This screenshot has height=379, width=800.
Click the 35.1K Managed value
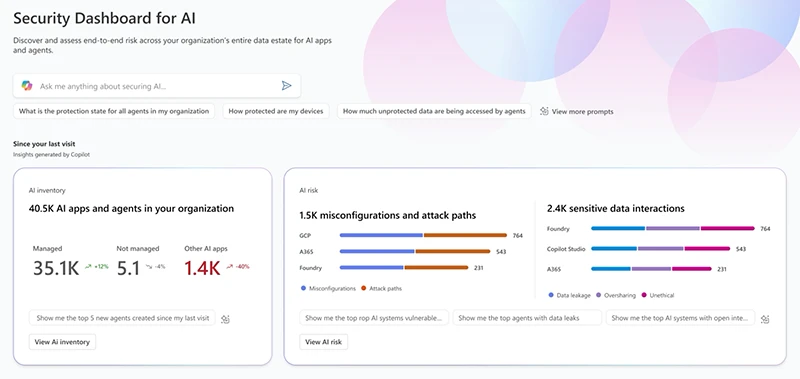[56, 268]
